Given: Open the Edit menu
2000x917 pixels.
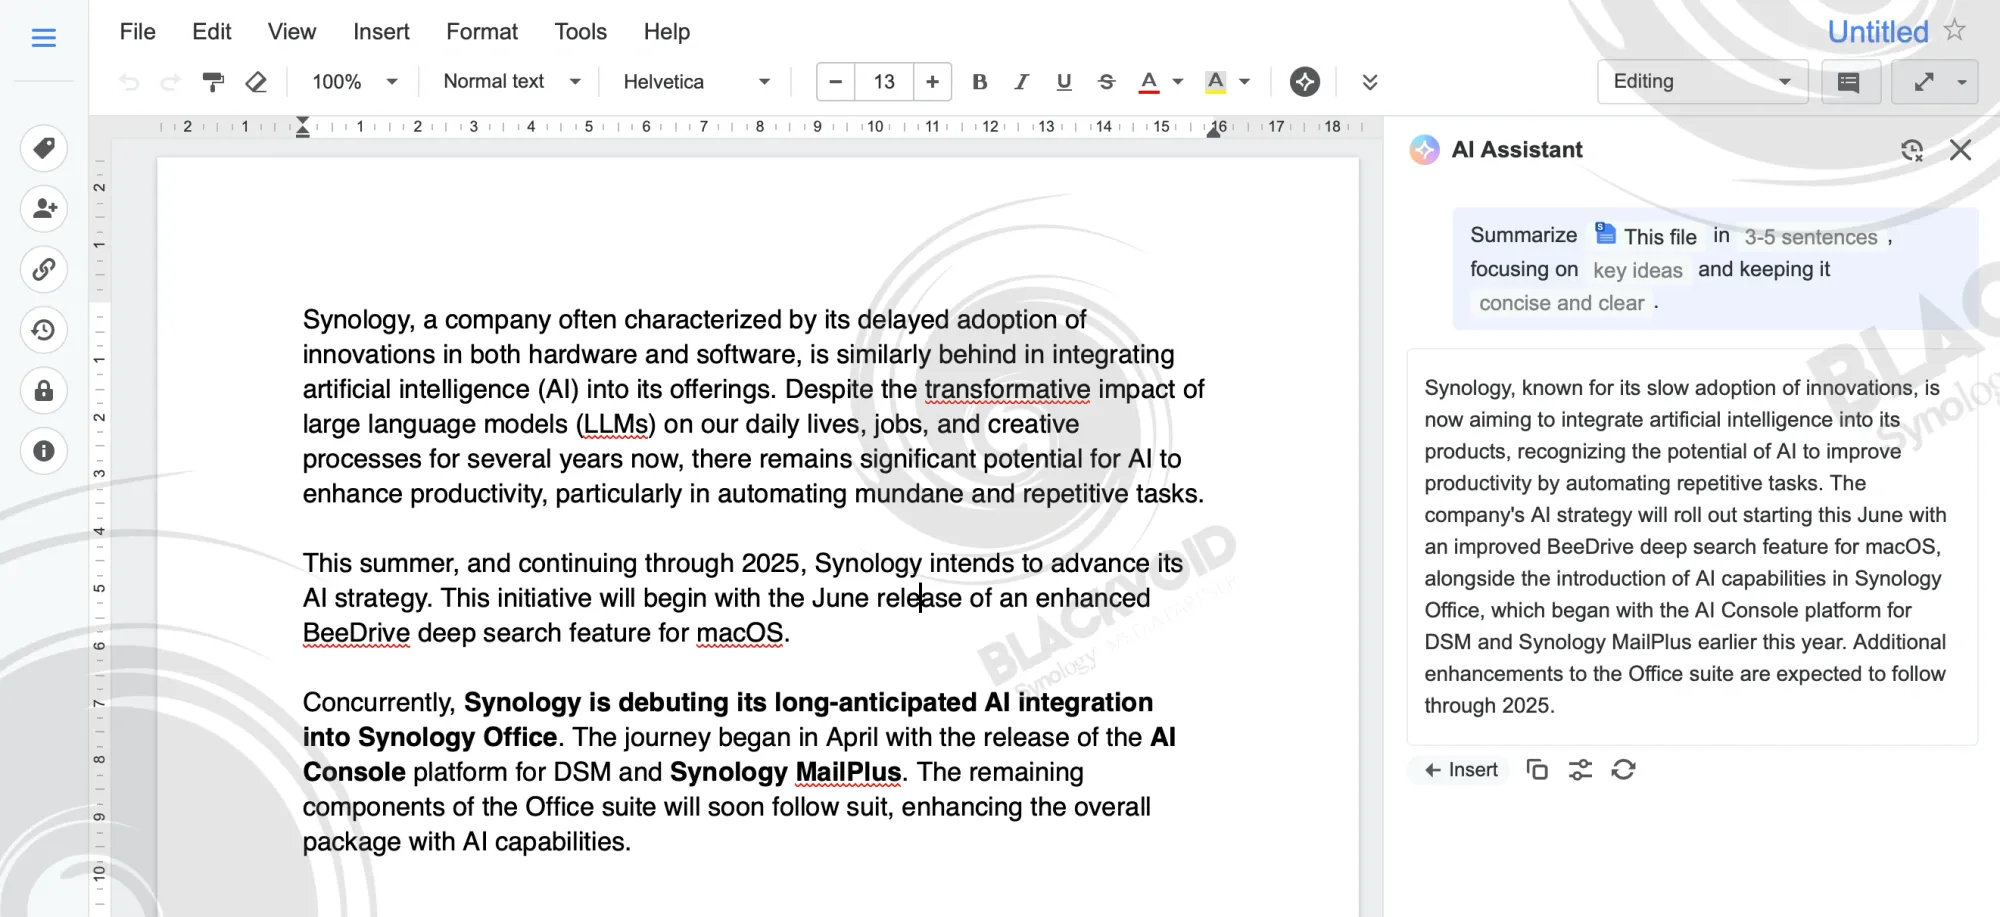Looking at the screenshot, I should coord(212,32).
